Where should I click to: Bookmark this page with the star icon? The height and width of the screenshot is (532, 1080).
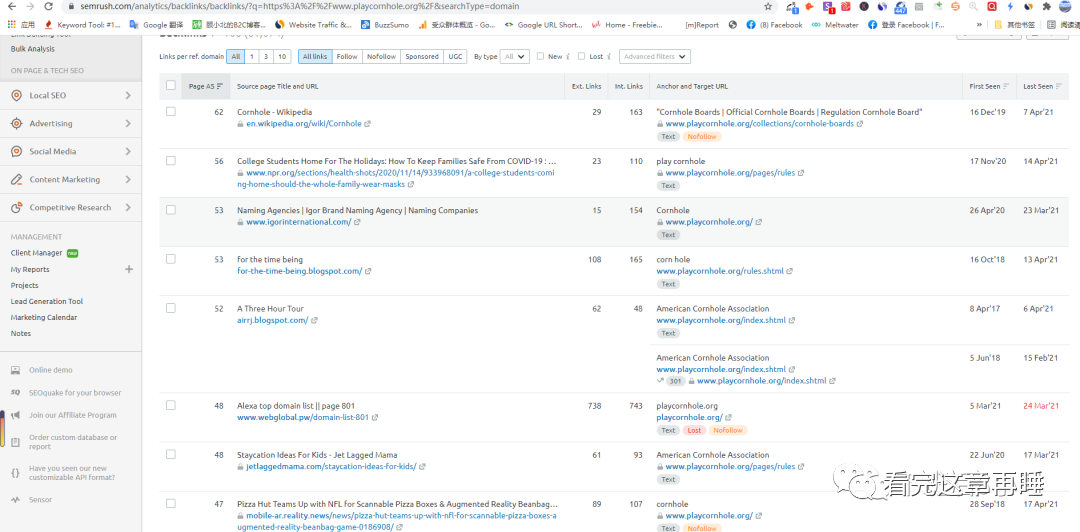click(768, 6)
